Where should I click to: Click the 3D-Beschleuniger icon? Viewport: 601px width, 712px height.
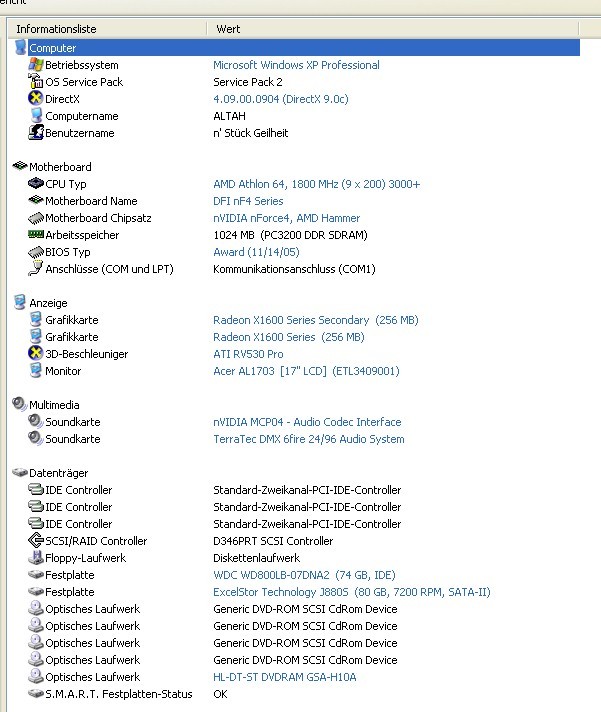tap(36, 353)
